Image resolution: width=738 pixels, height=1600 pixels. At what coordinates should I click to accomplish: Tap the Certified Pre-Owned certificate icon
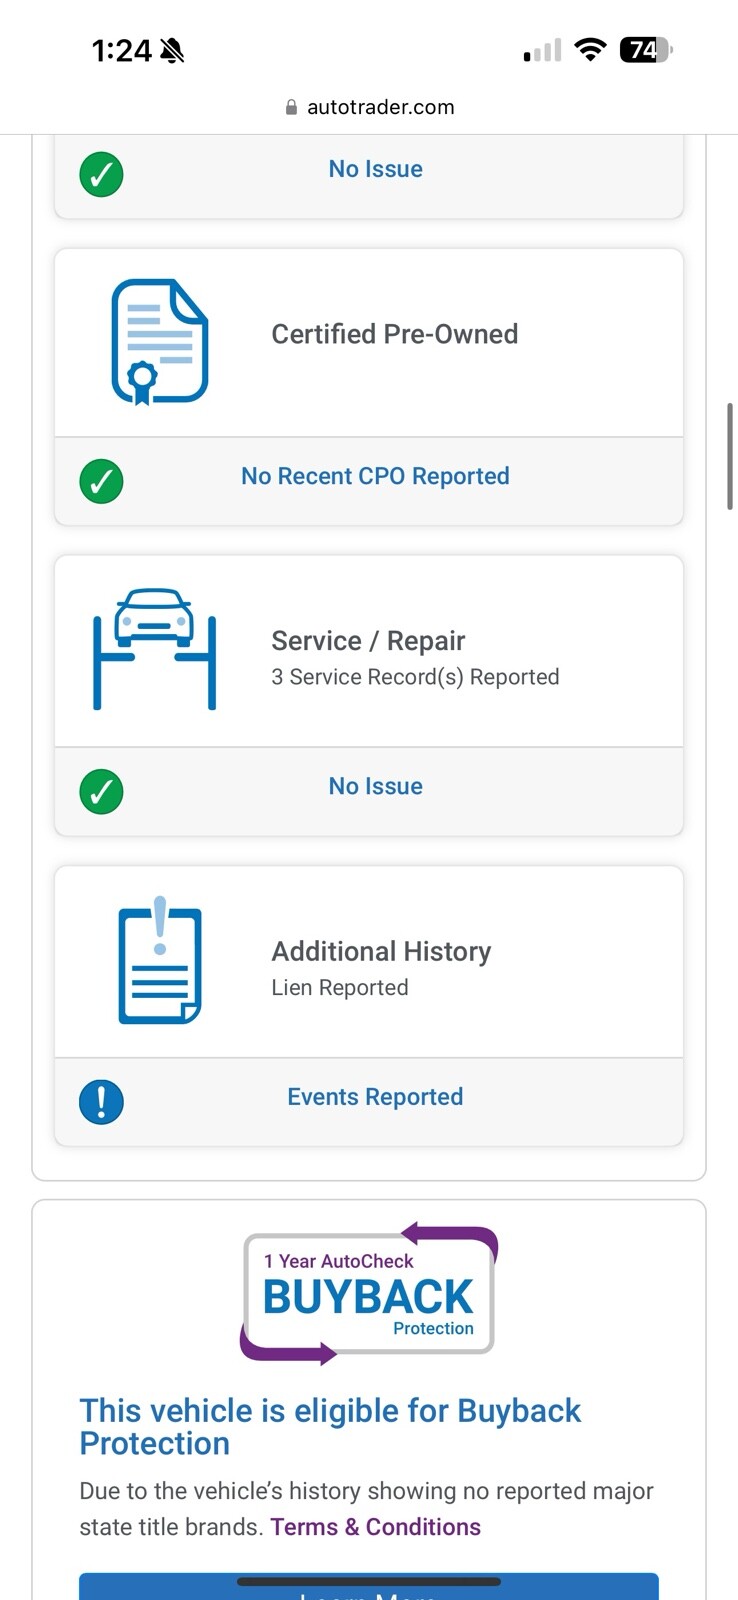159,342
